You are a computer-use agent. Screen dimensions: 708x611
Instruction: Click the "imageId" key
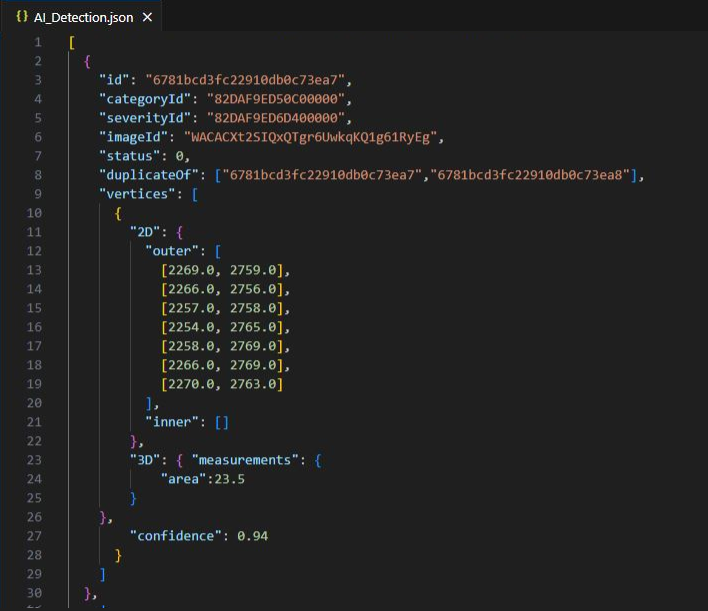click(134, 137)
